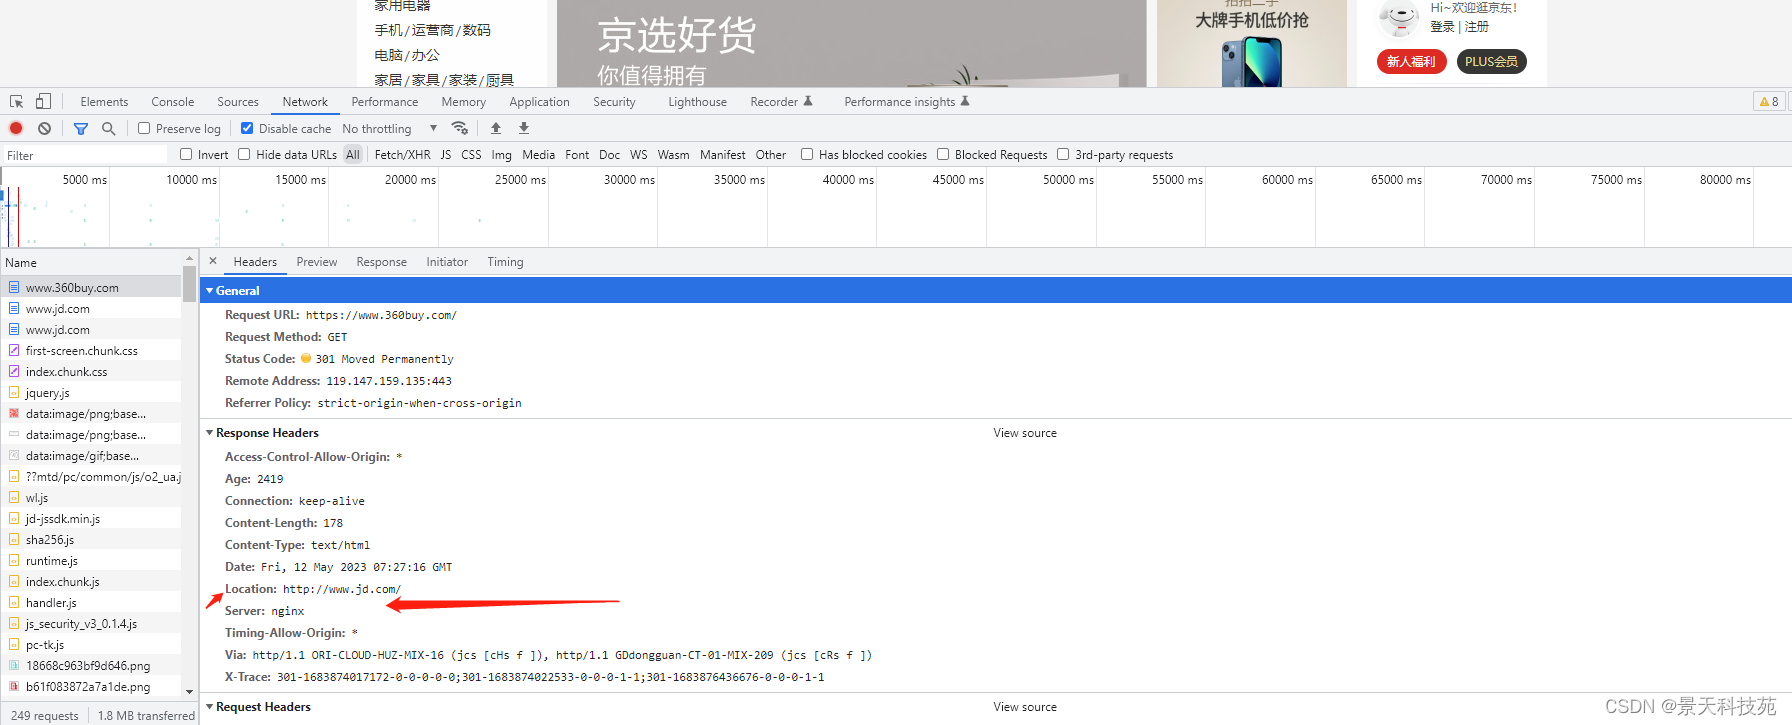
Task: Click 新人福利 red button on page
Action: tap(1411, 62)
